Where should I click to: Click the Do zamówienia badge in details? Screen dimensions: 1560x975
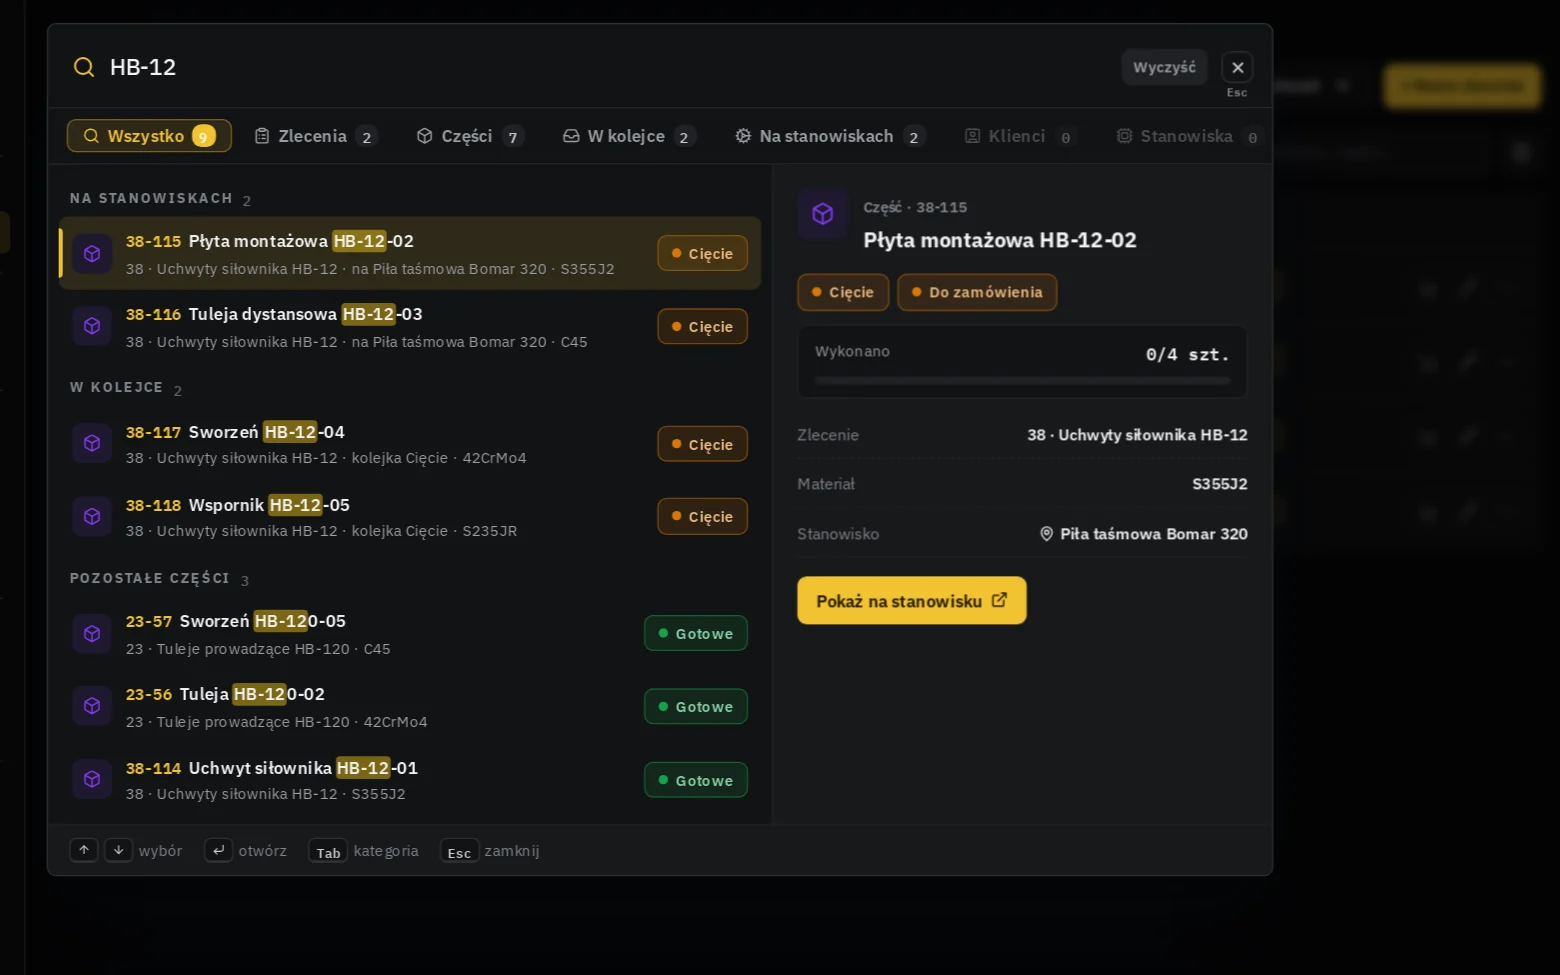pos(977,292)
